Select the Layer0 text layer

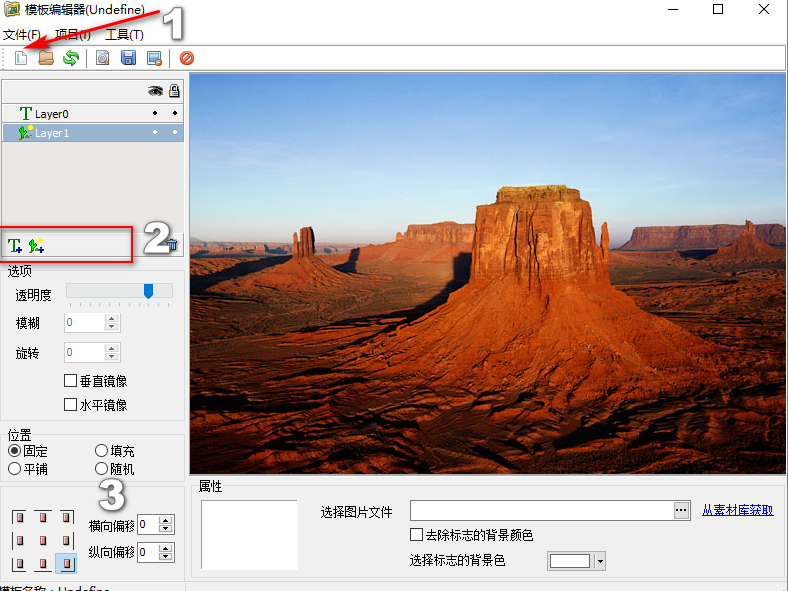[x=92, y=114]
